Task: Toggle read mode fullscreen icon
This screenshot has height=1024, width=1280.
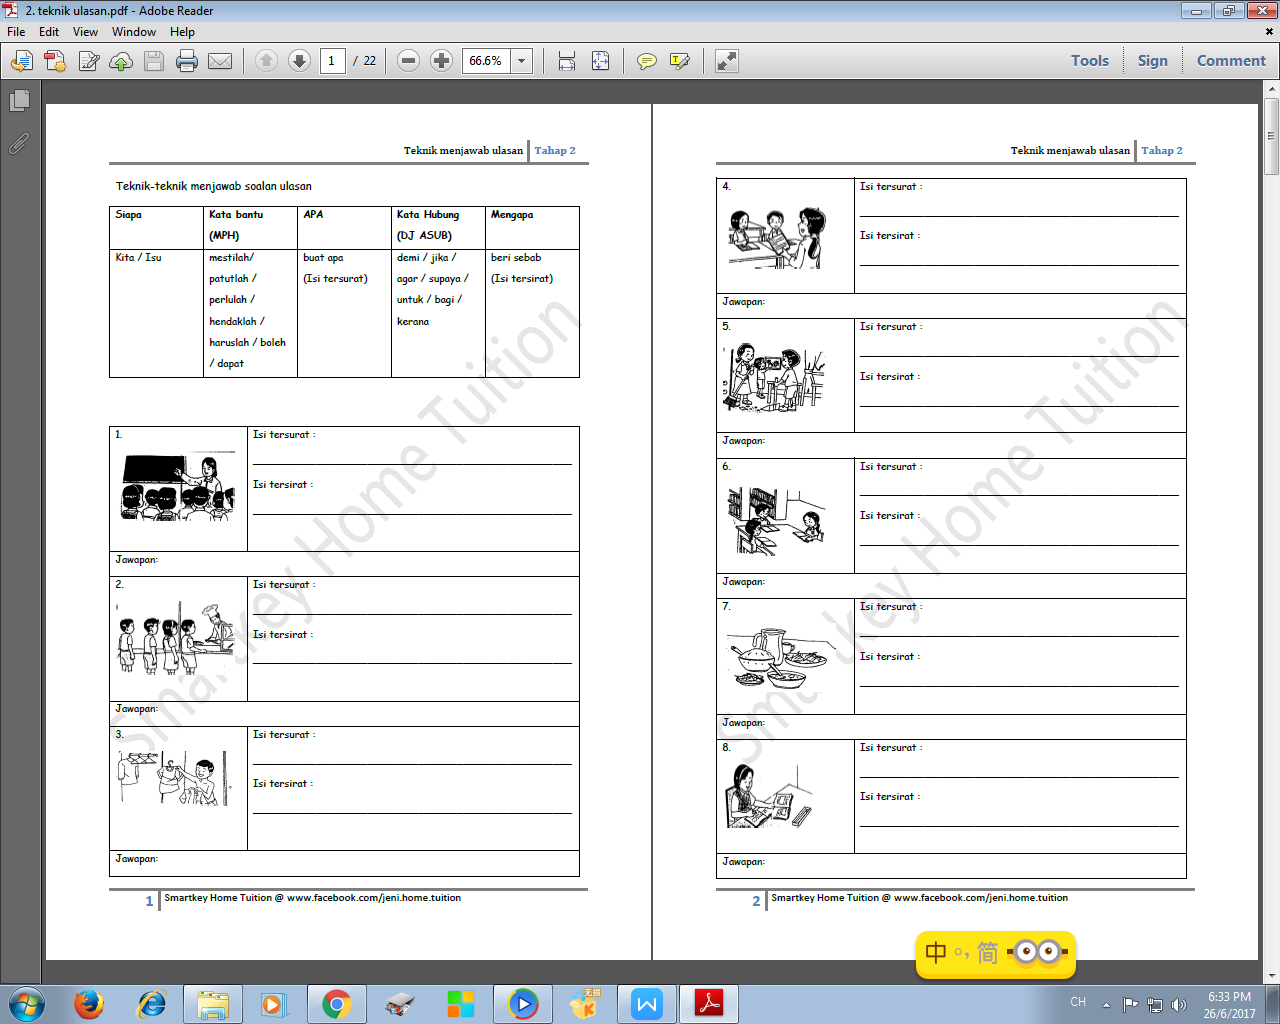Action: [727, 61]
